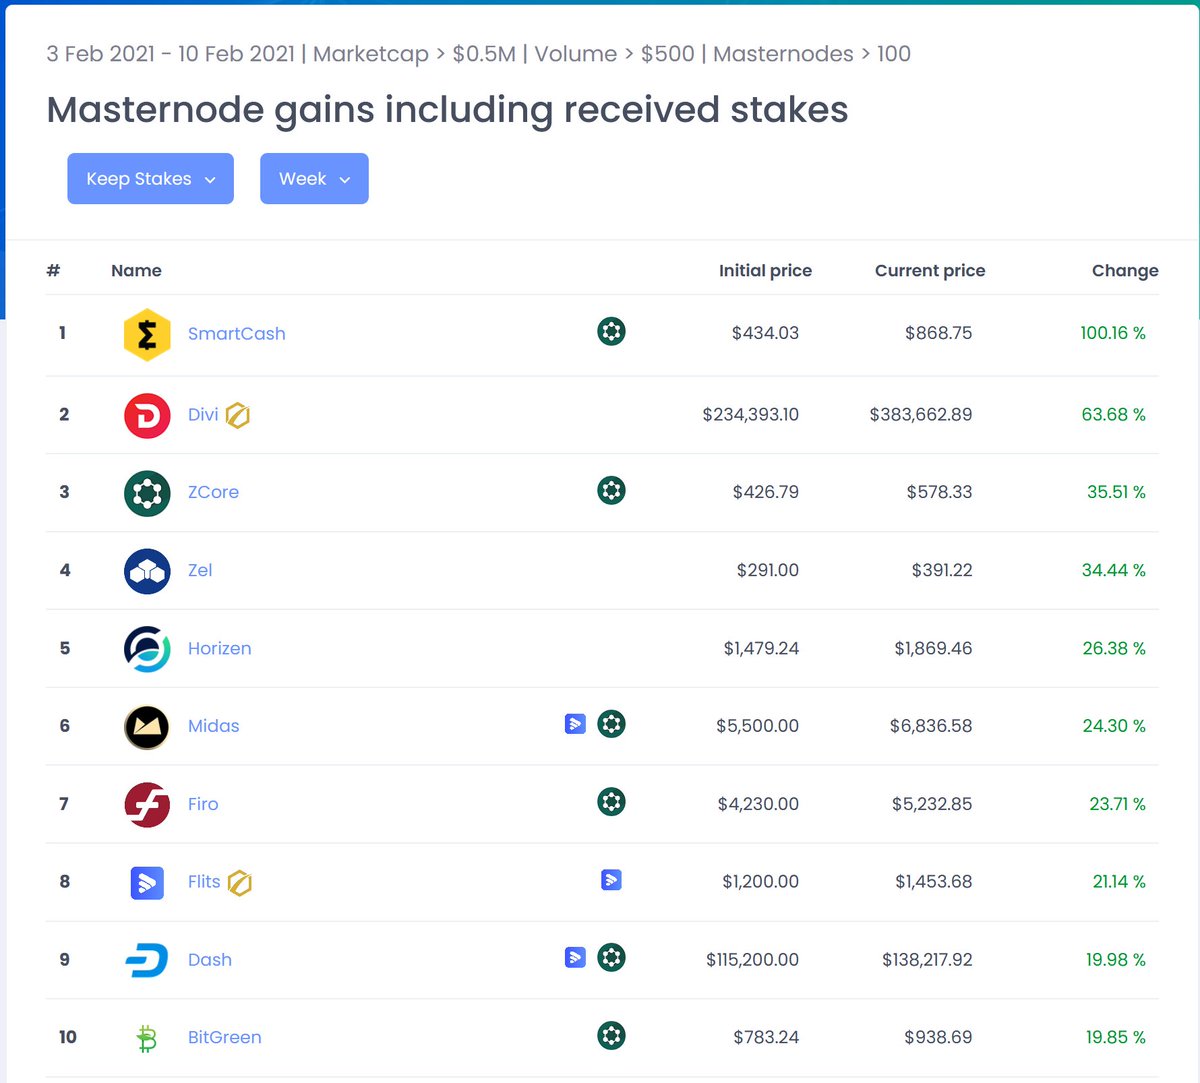
Task: Open the Divi coin link
Action: point(203,415)
